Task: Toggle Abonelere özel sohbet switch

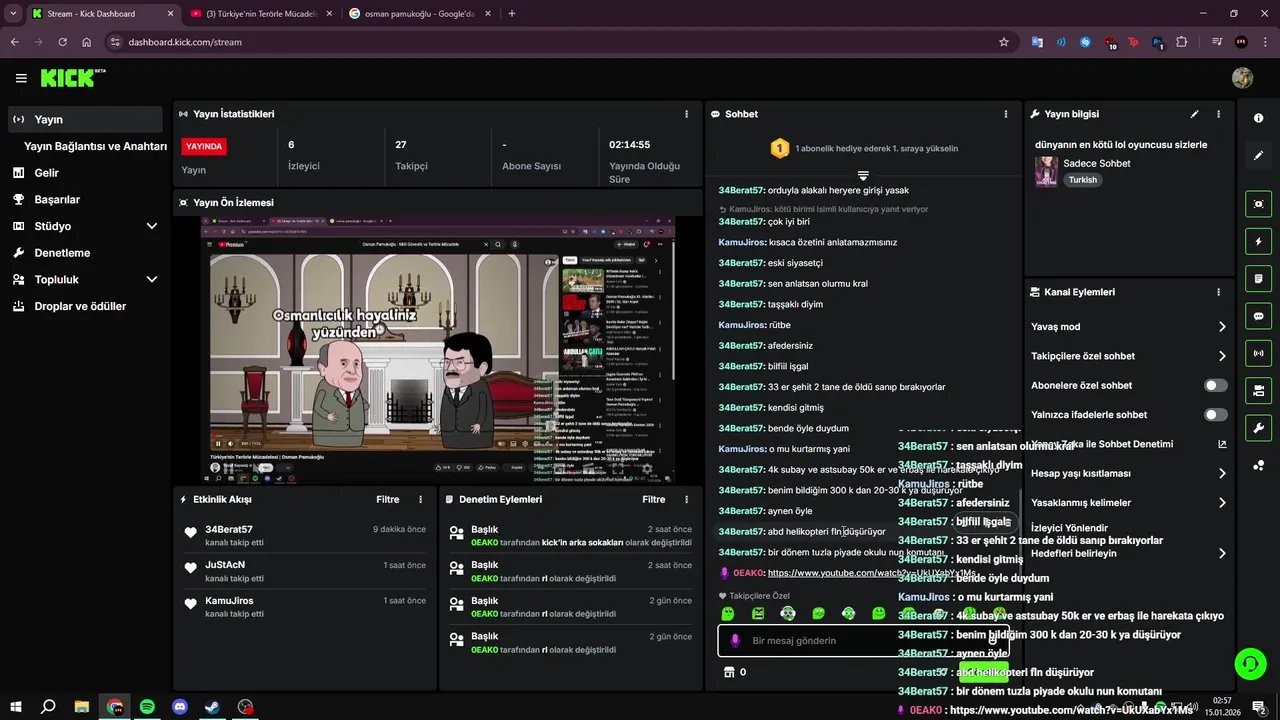Action: tap(1216, 385)
